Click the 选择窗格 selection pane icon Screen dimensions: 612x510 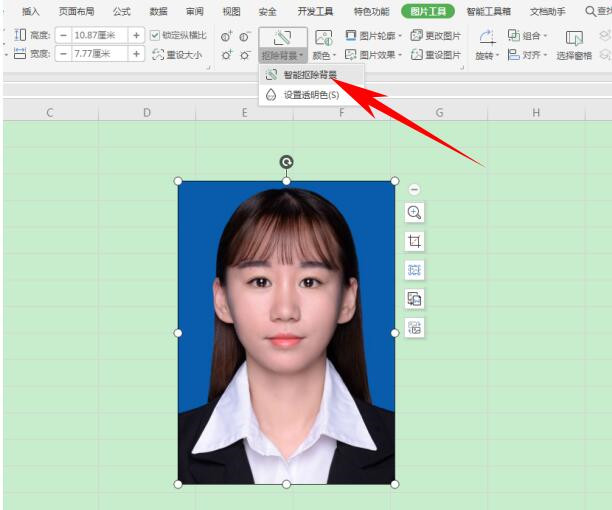574,38
